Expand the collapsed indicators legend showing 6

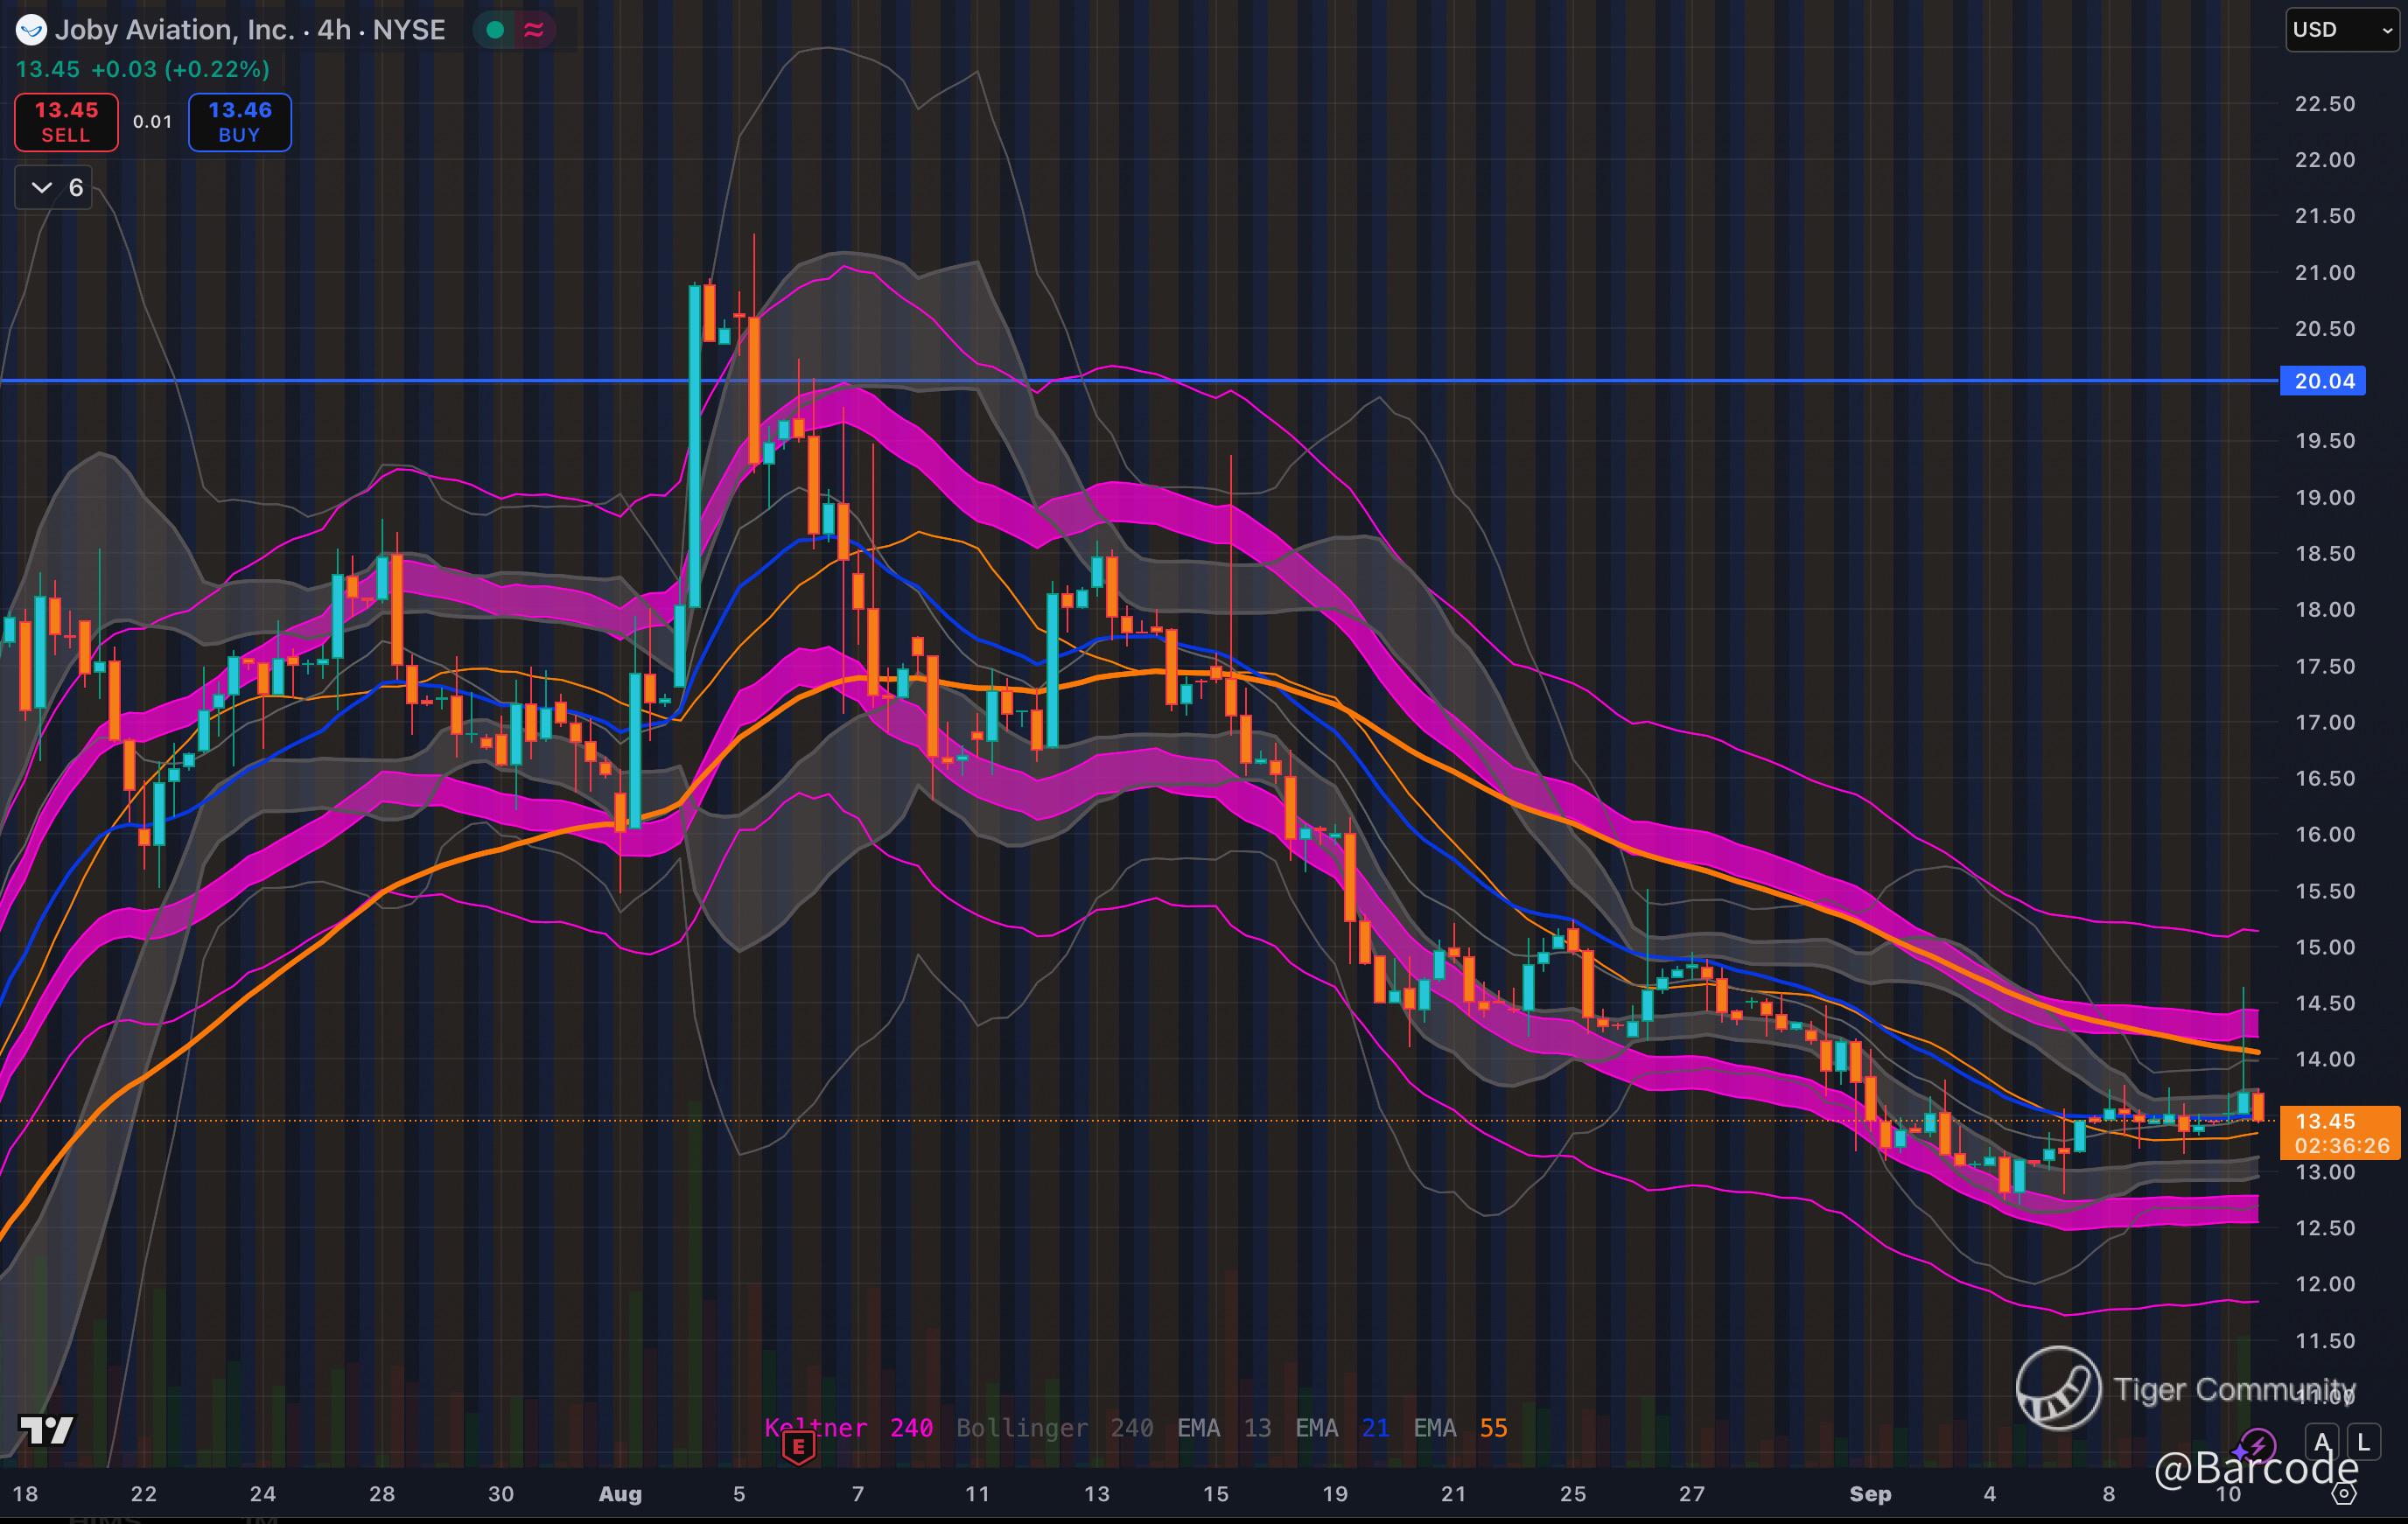(x=54, y=187)
